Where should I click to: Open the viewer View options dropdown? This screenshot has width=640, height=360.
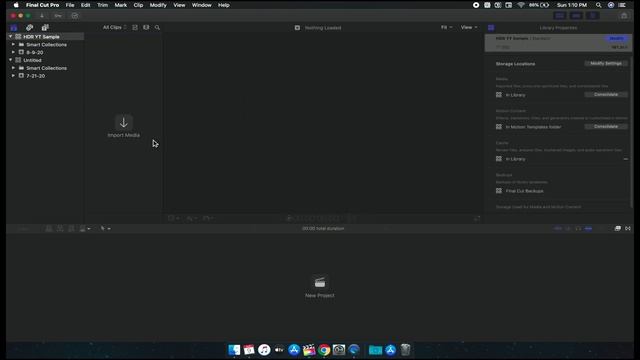(469, 27)
